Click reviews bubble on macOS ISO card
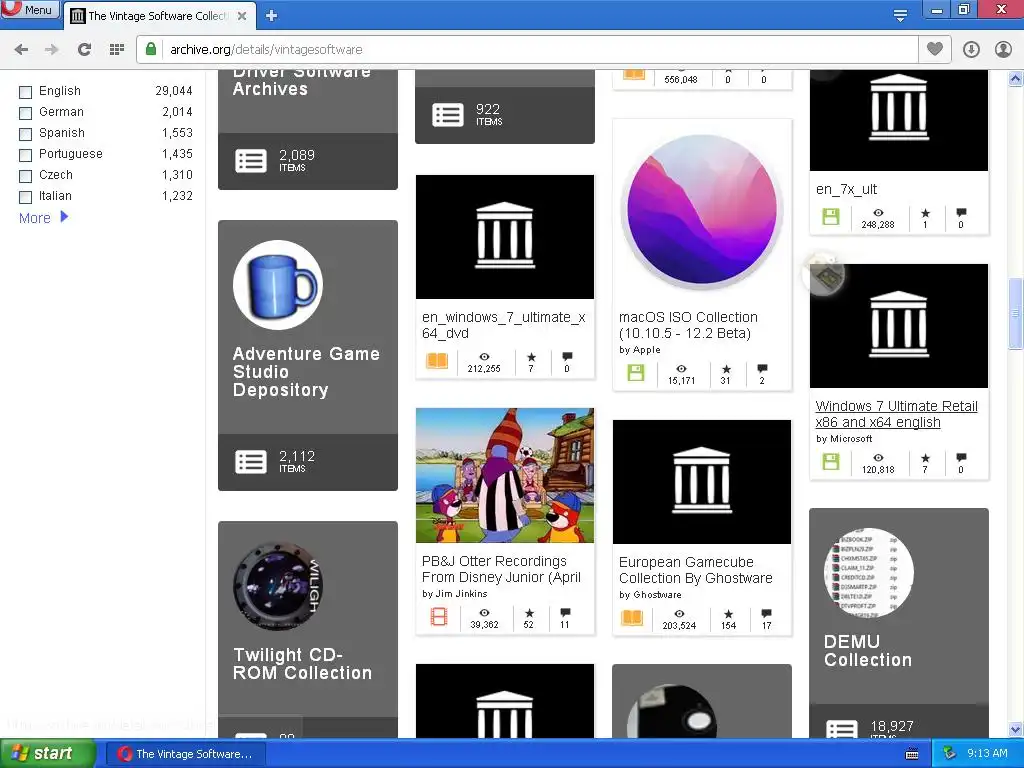This screenshot has width=1024, height=768. point(762,368)
